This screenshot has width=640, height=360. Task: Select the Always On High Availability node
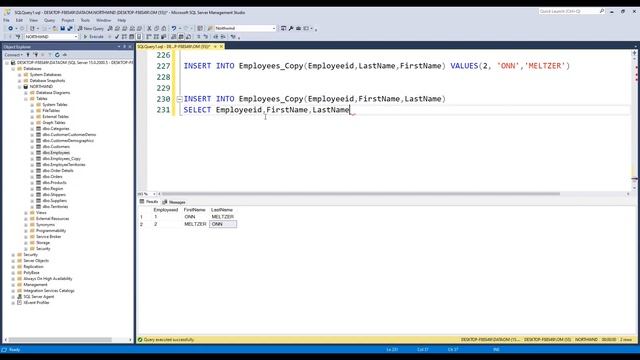tap(48, 279)
